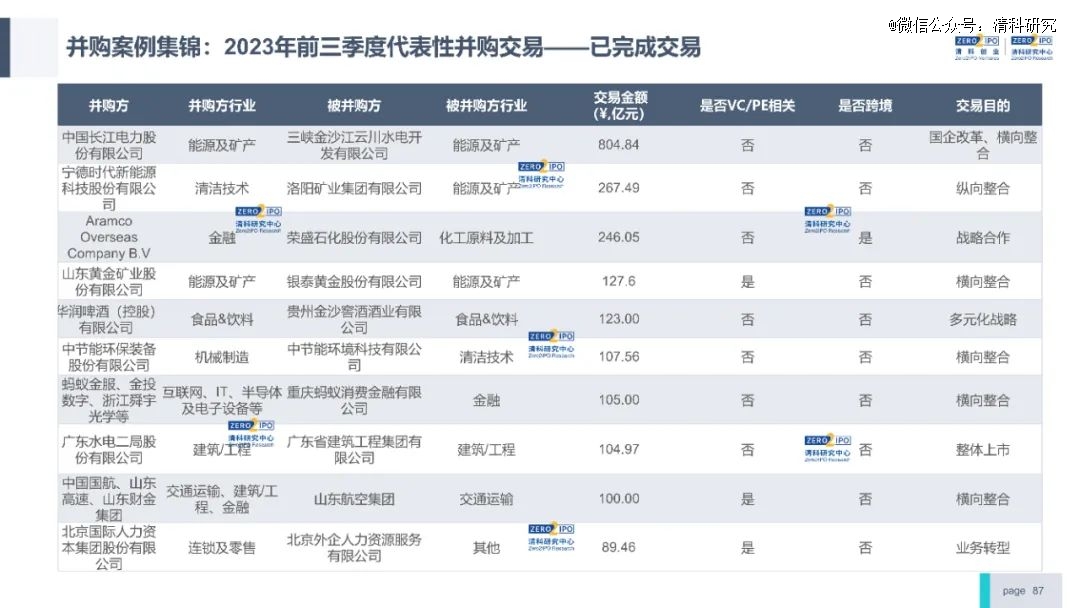Screen dimensions: 1080x608
Task: Click the 被并购方 column header
Action: [x=354, y=105]
